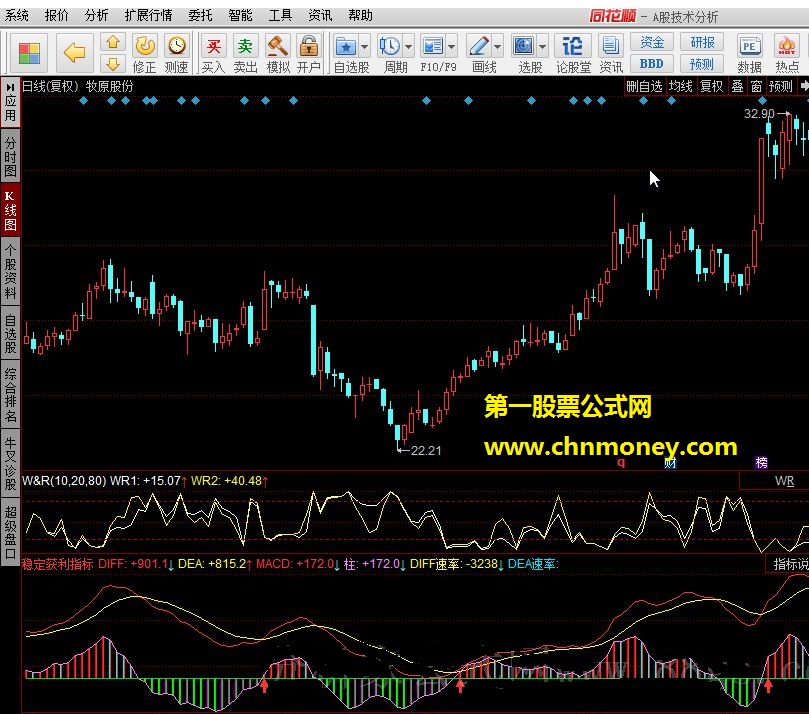Toggle the 复权 chart option
Screen dimensions: 809x714
[x=711, y=86]
